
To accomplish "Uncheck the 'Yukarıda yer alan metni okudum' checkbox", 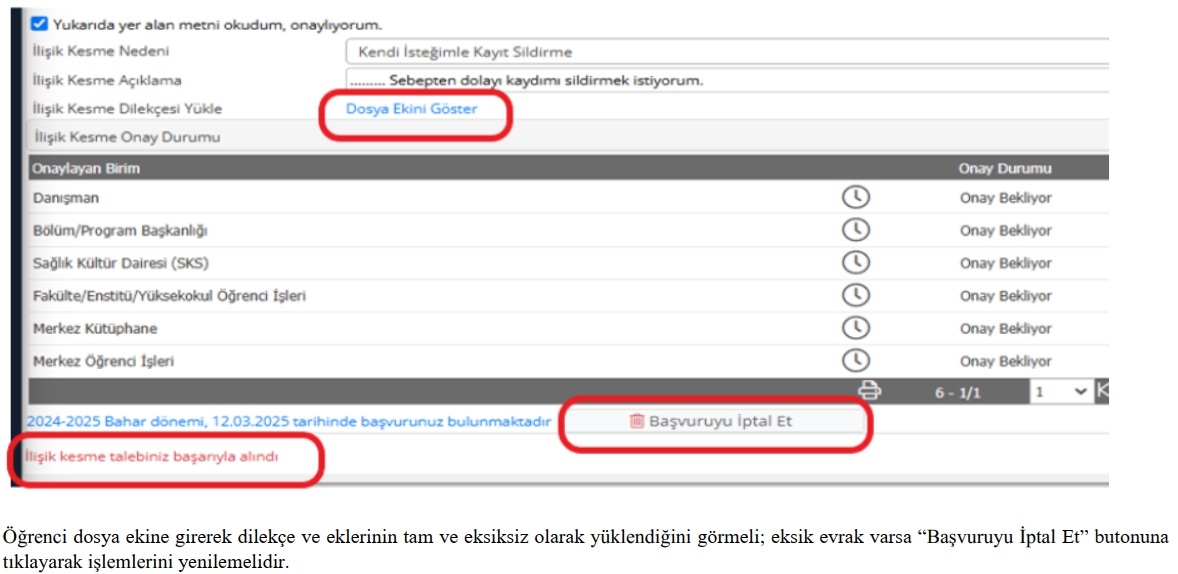I will (39, 24).
